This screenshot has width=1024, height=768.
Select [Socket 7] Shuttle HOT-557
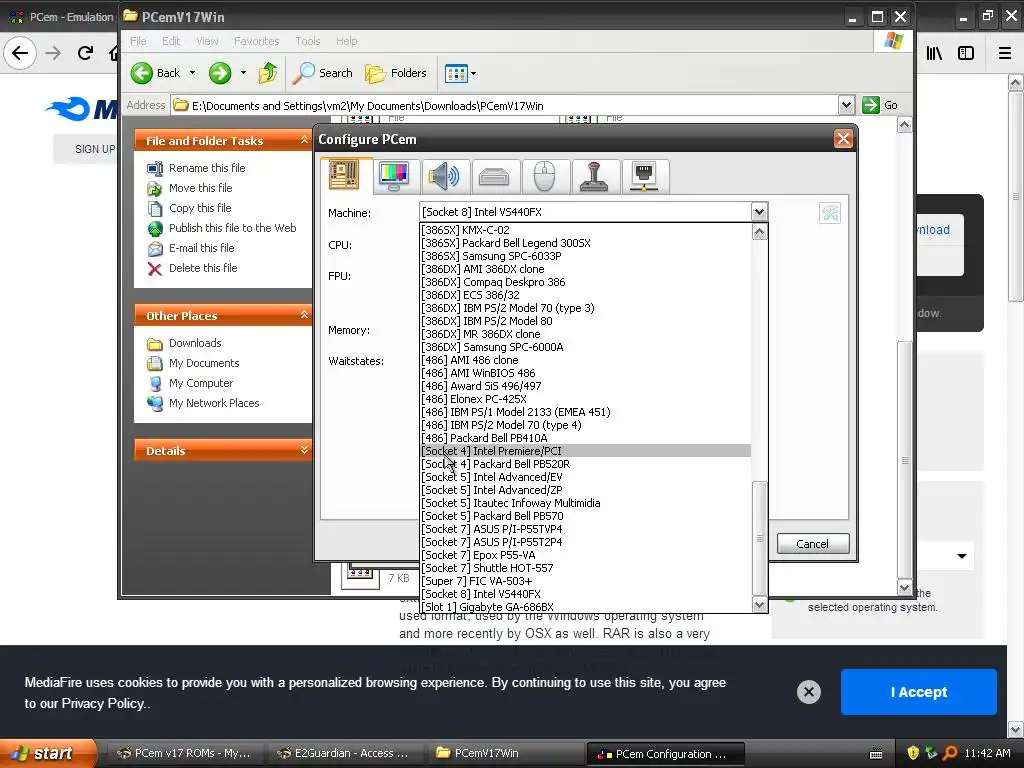click(585, 568)
